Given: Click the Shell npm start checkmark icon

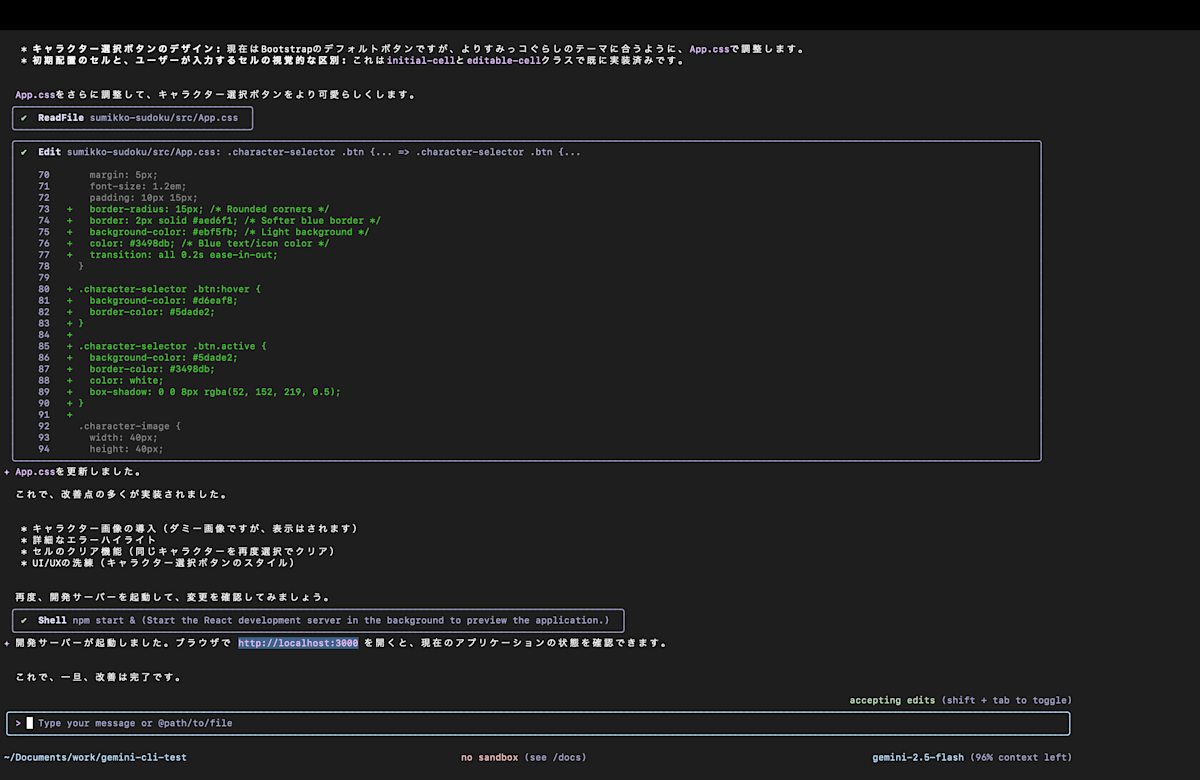Looking at the screenshot, I should (x=24, y=620).
